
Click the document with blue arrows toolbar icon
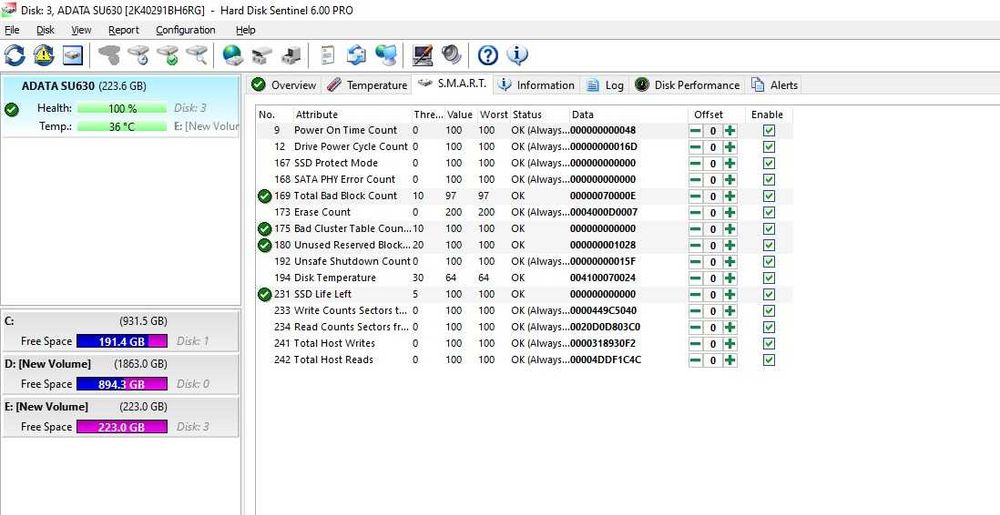point(357,55)
